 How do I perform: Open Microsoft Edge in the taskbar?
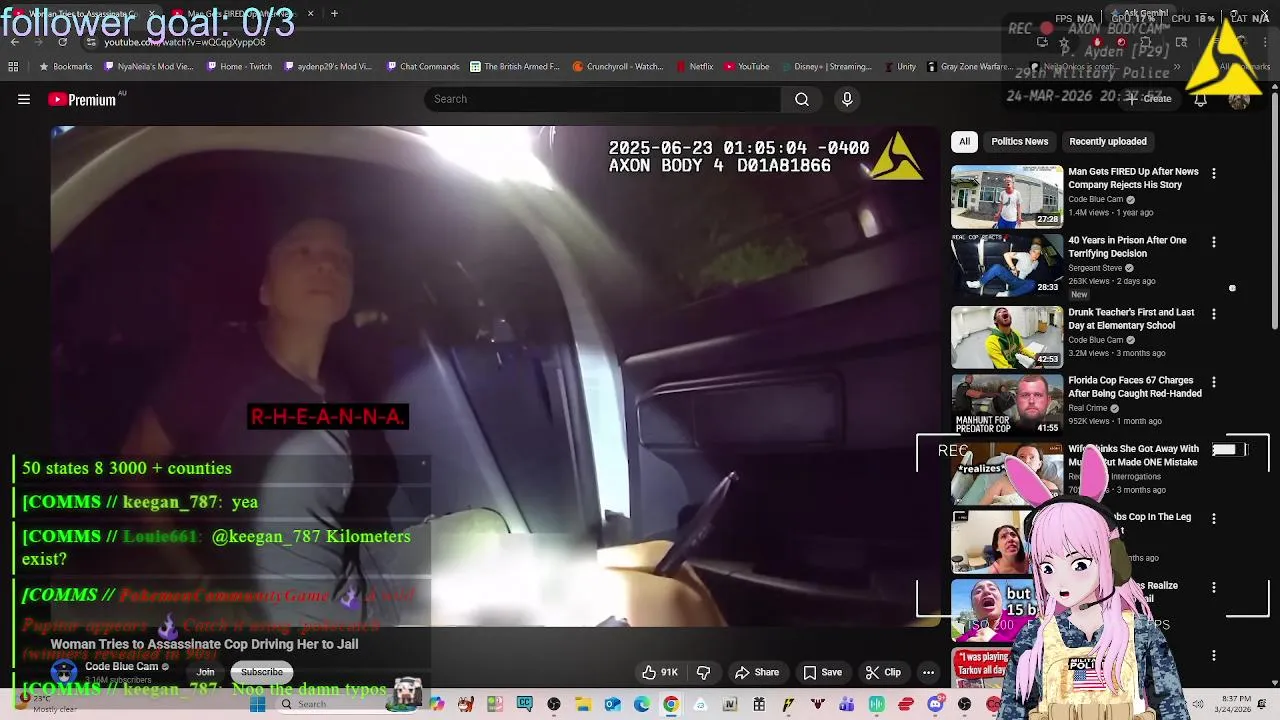(642, 704)
